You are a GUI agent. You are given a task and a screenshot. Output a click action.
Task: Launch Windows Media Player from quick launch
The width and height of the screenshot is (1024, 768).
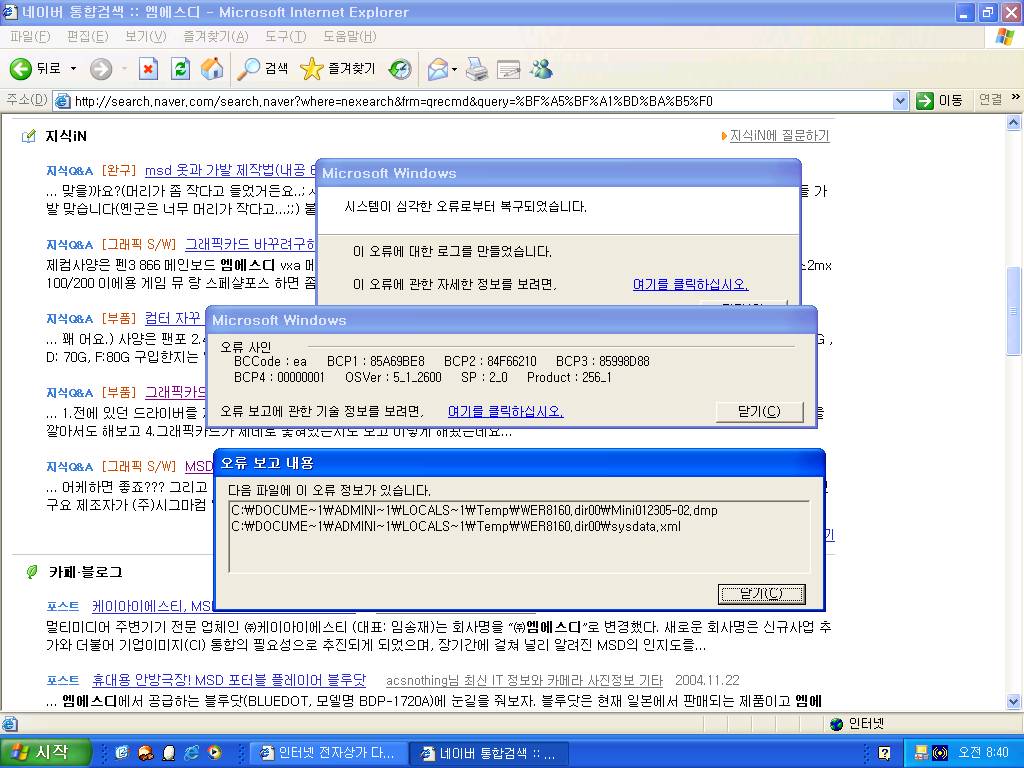(x=214, y=753)
